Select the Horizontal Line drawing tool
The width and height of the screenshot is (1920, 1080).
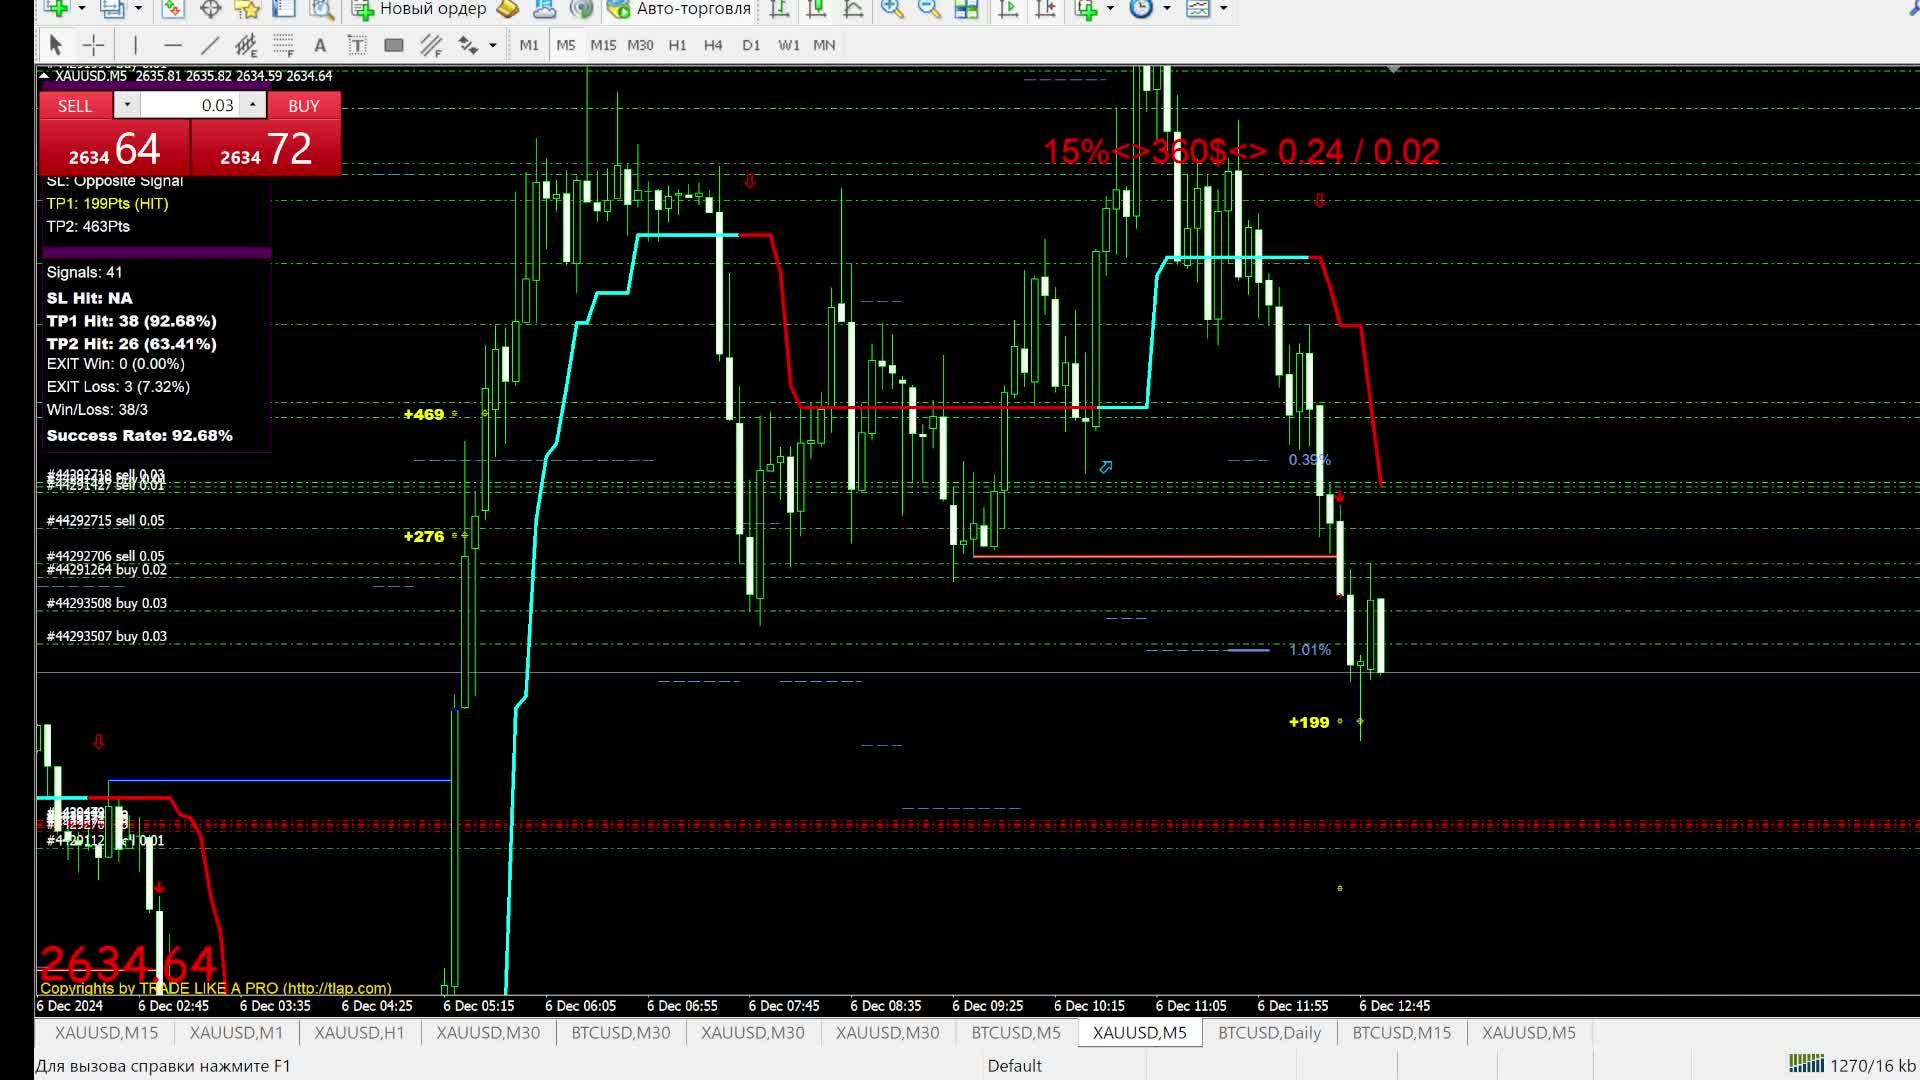[173, 45]
